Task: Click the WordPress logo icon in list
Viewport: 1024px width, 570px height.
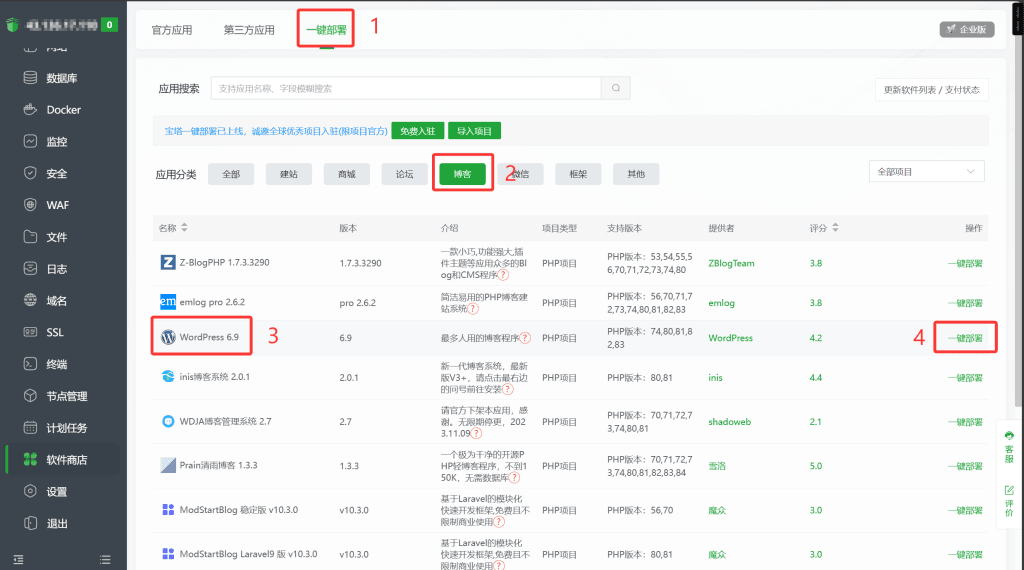Action: coord(168,338)
